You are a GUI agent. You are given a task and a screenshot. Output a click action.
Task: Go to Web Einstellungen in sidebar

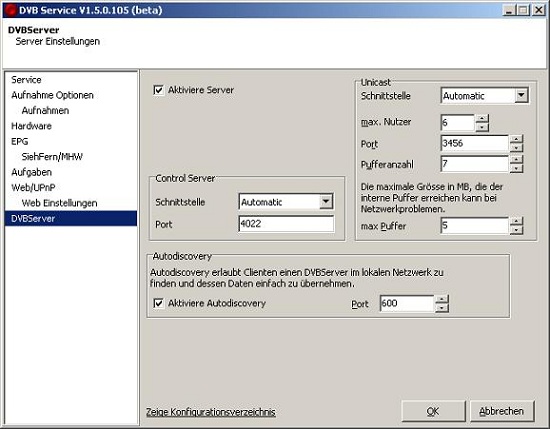(59, 203)
